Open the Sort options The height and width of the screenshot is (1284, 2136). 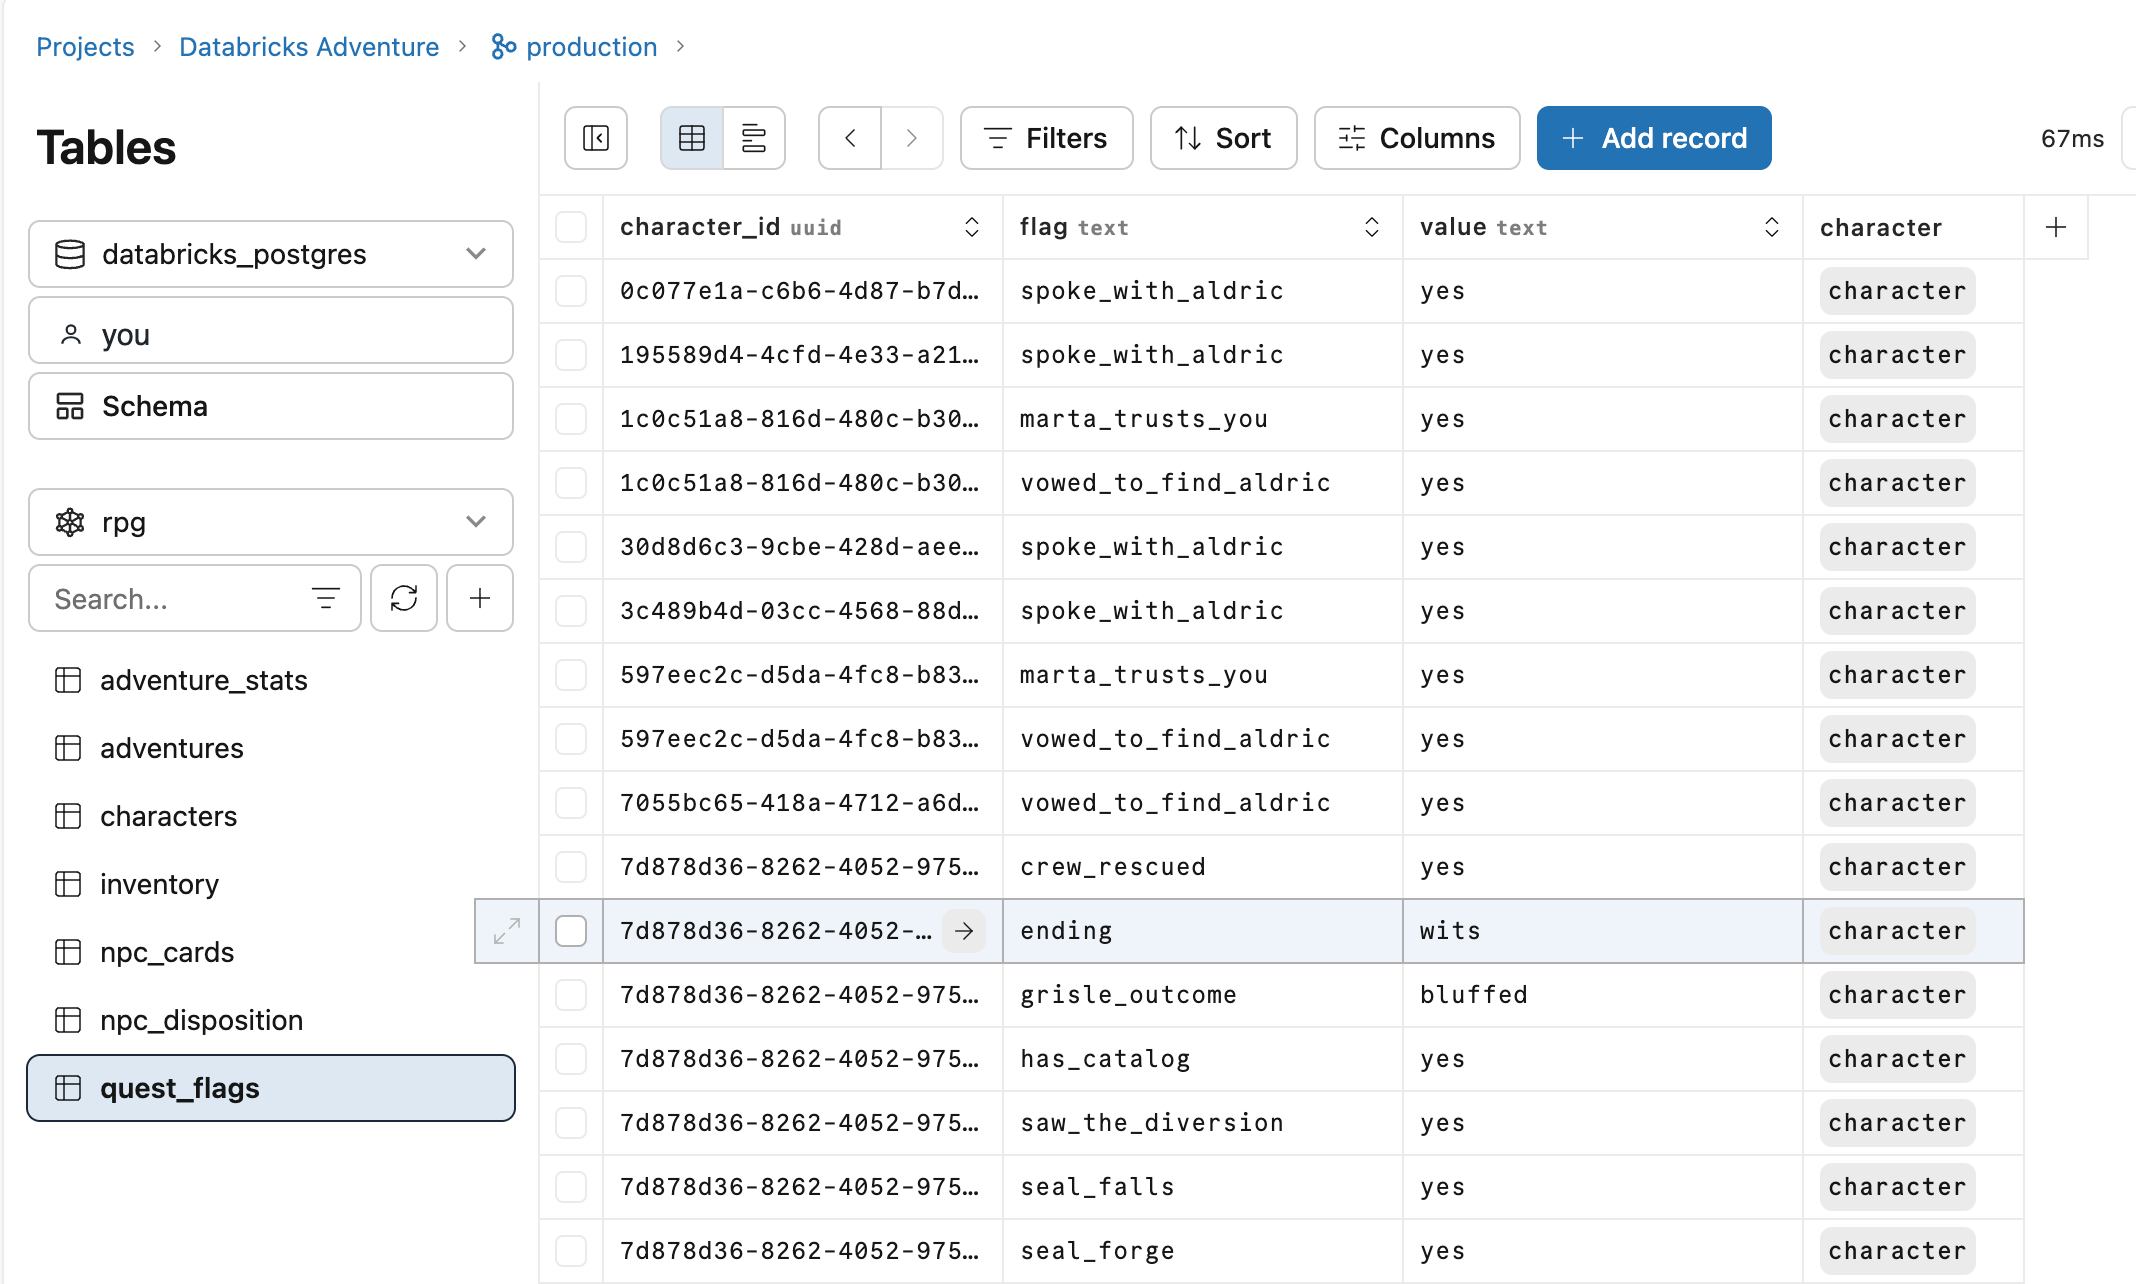click(x=1224, y=138)
